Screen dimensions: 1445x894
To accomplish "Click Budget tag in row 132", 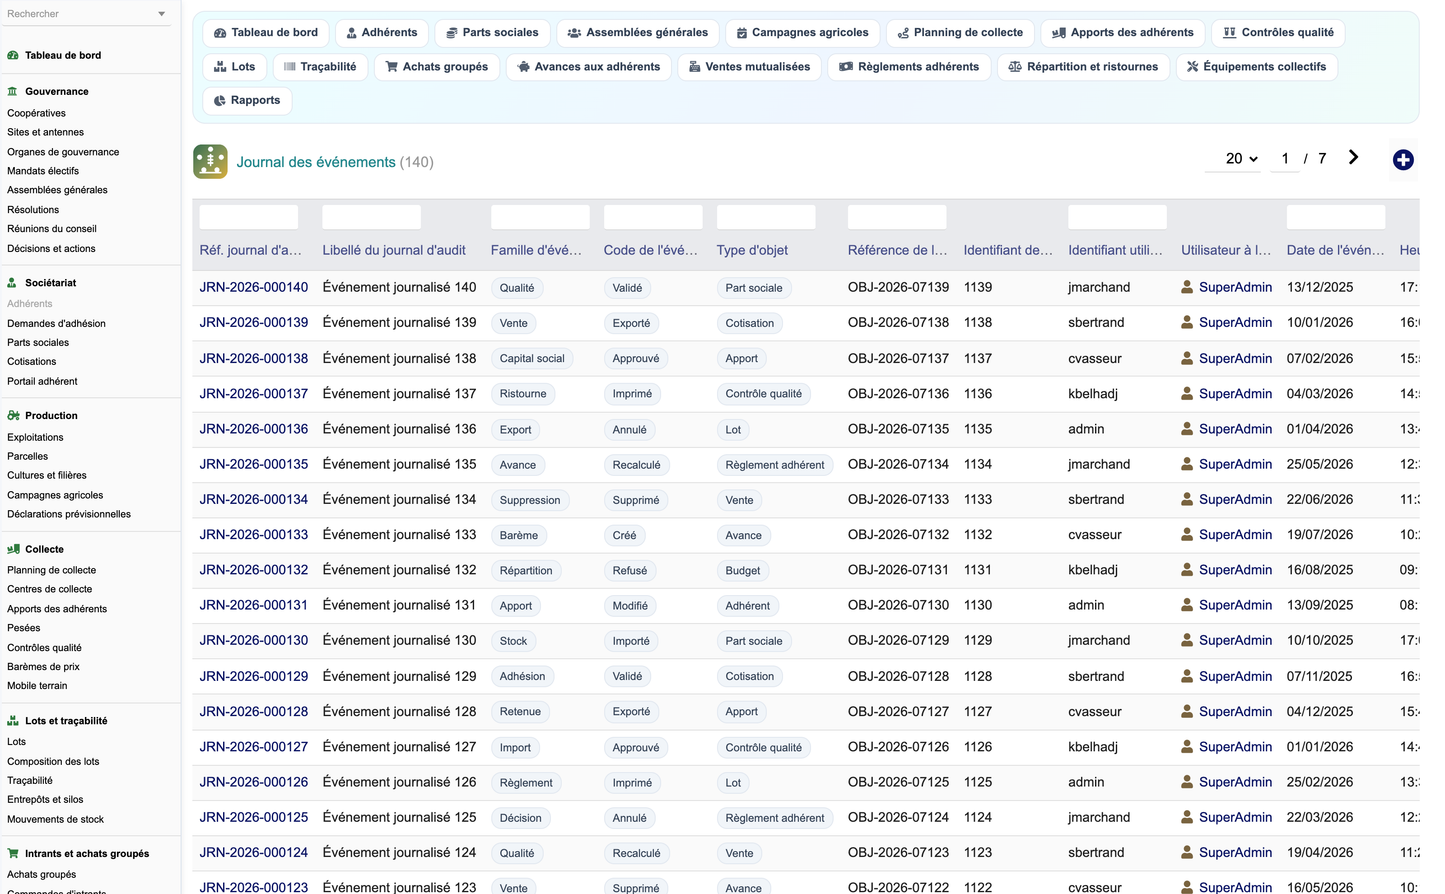I will [x=743, y=571].
